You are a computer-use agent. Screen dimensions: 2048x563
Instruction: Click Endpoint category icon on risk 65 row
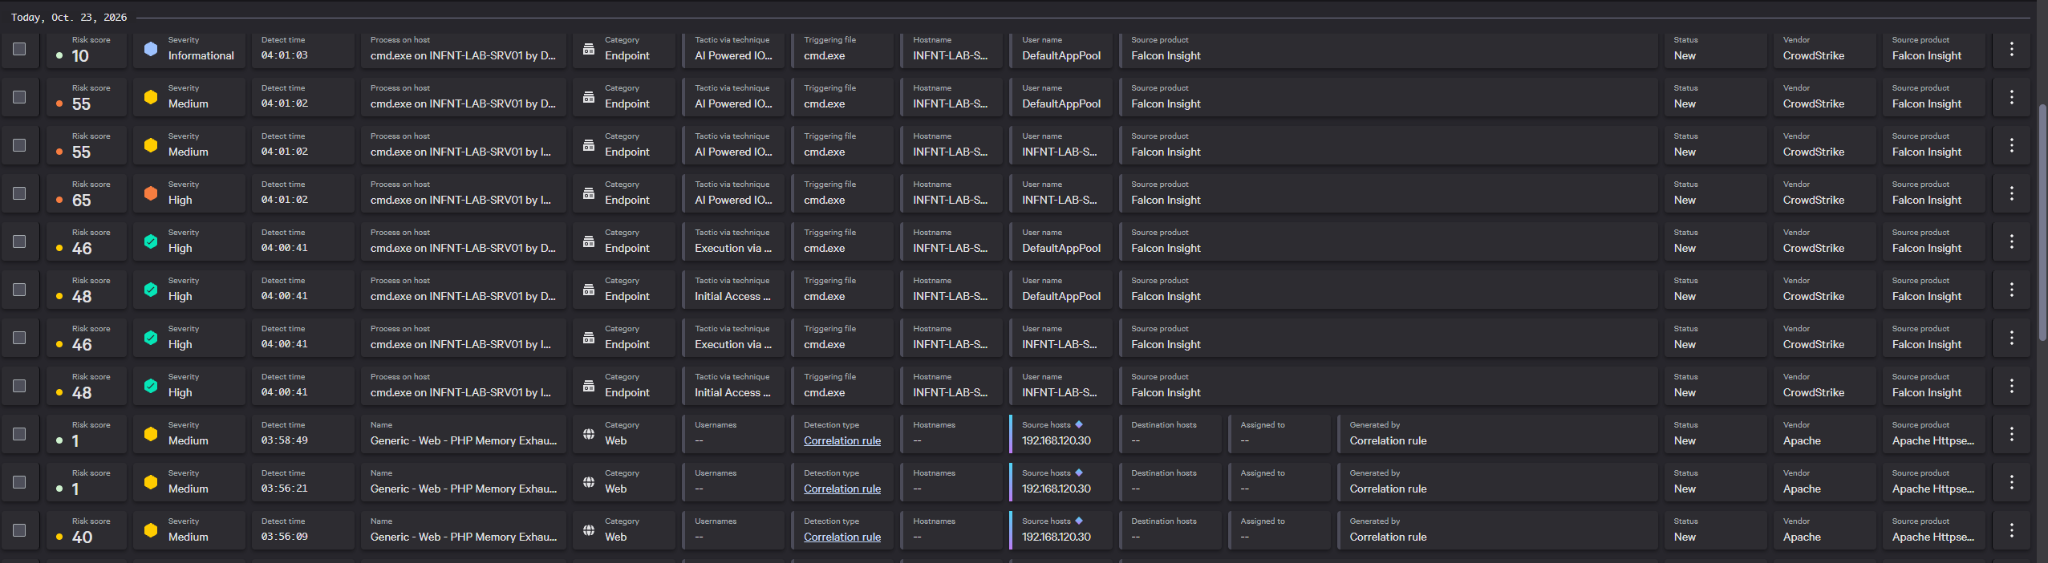click(588, 193)
